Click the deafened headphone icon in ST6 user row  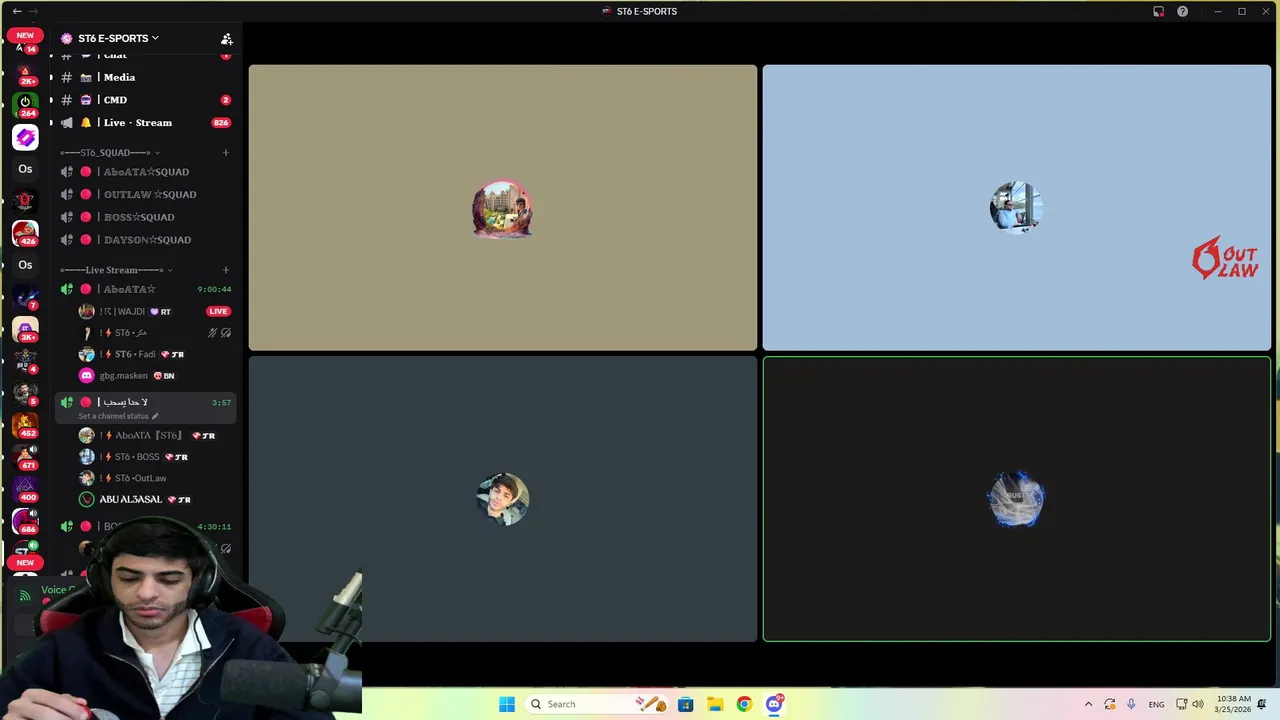point(226,333)
